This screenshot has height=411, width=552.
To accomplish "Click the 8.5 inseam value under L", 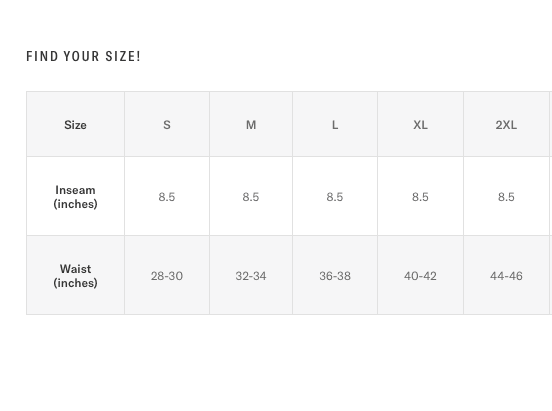I will [x=335, y=197].
